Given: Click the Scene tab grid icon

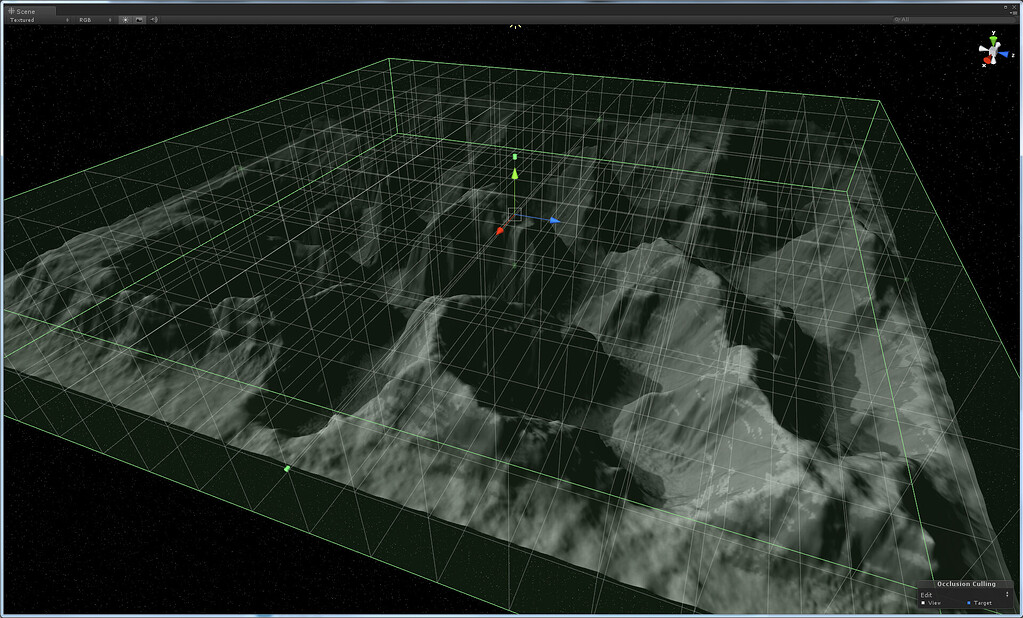Looking at the screenshot, I should pyautogui.click(x=10, y=11).
